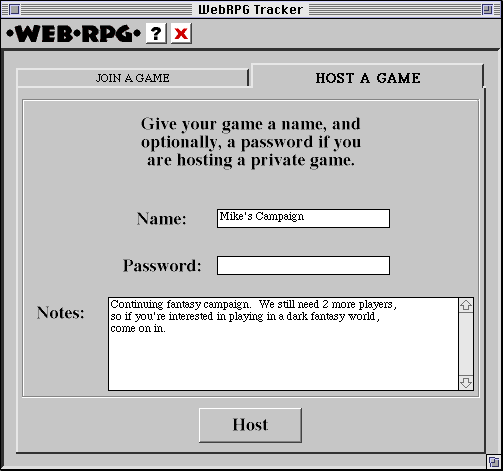Click the Name: label
The height and width of the screenshot is (471, 503).
161,219
